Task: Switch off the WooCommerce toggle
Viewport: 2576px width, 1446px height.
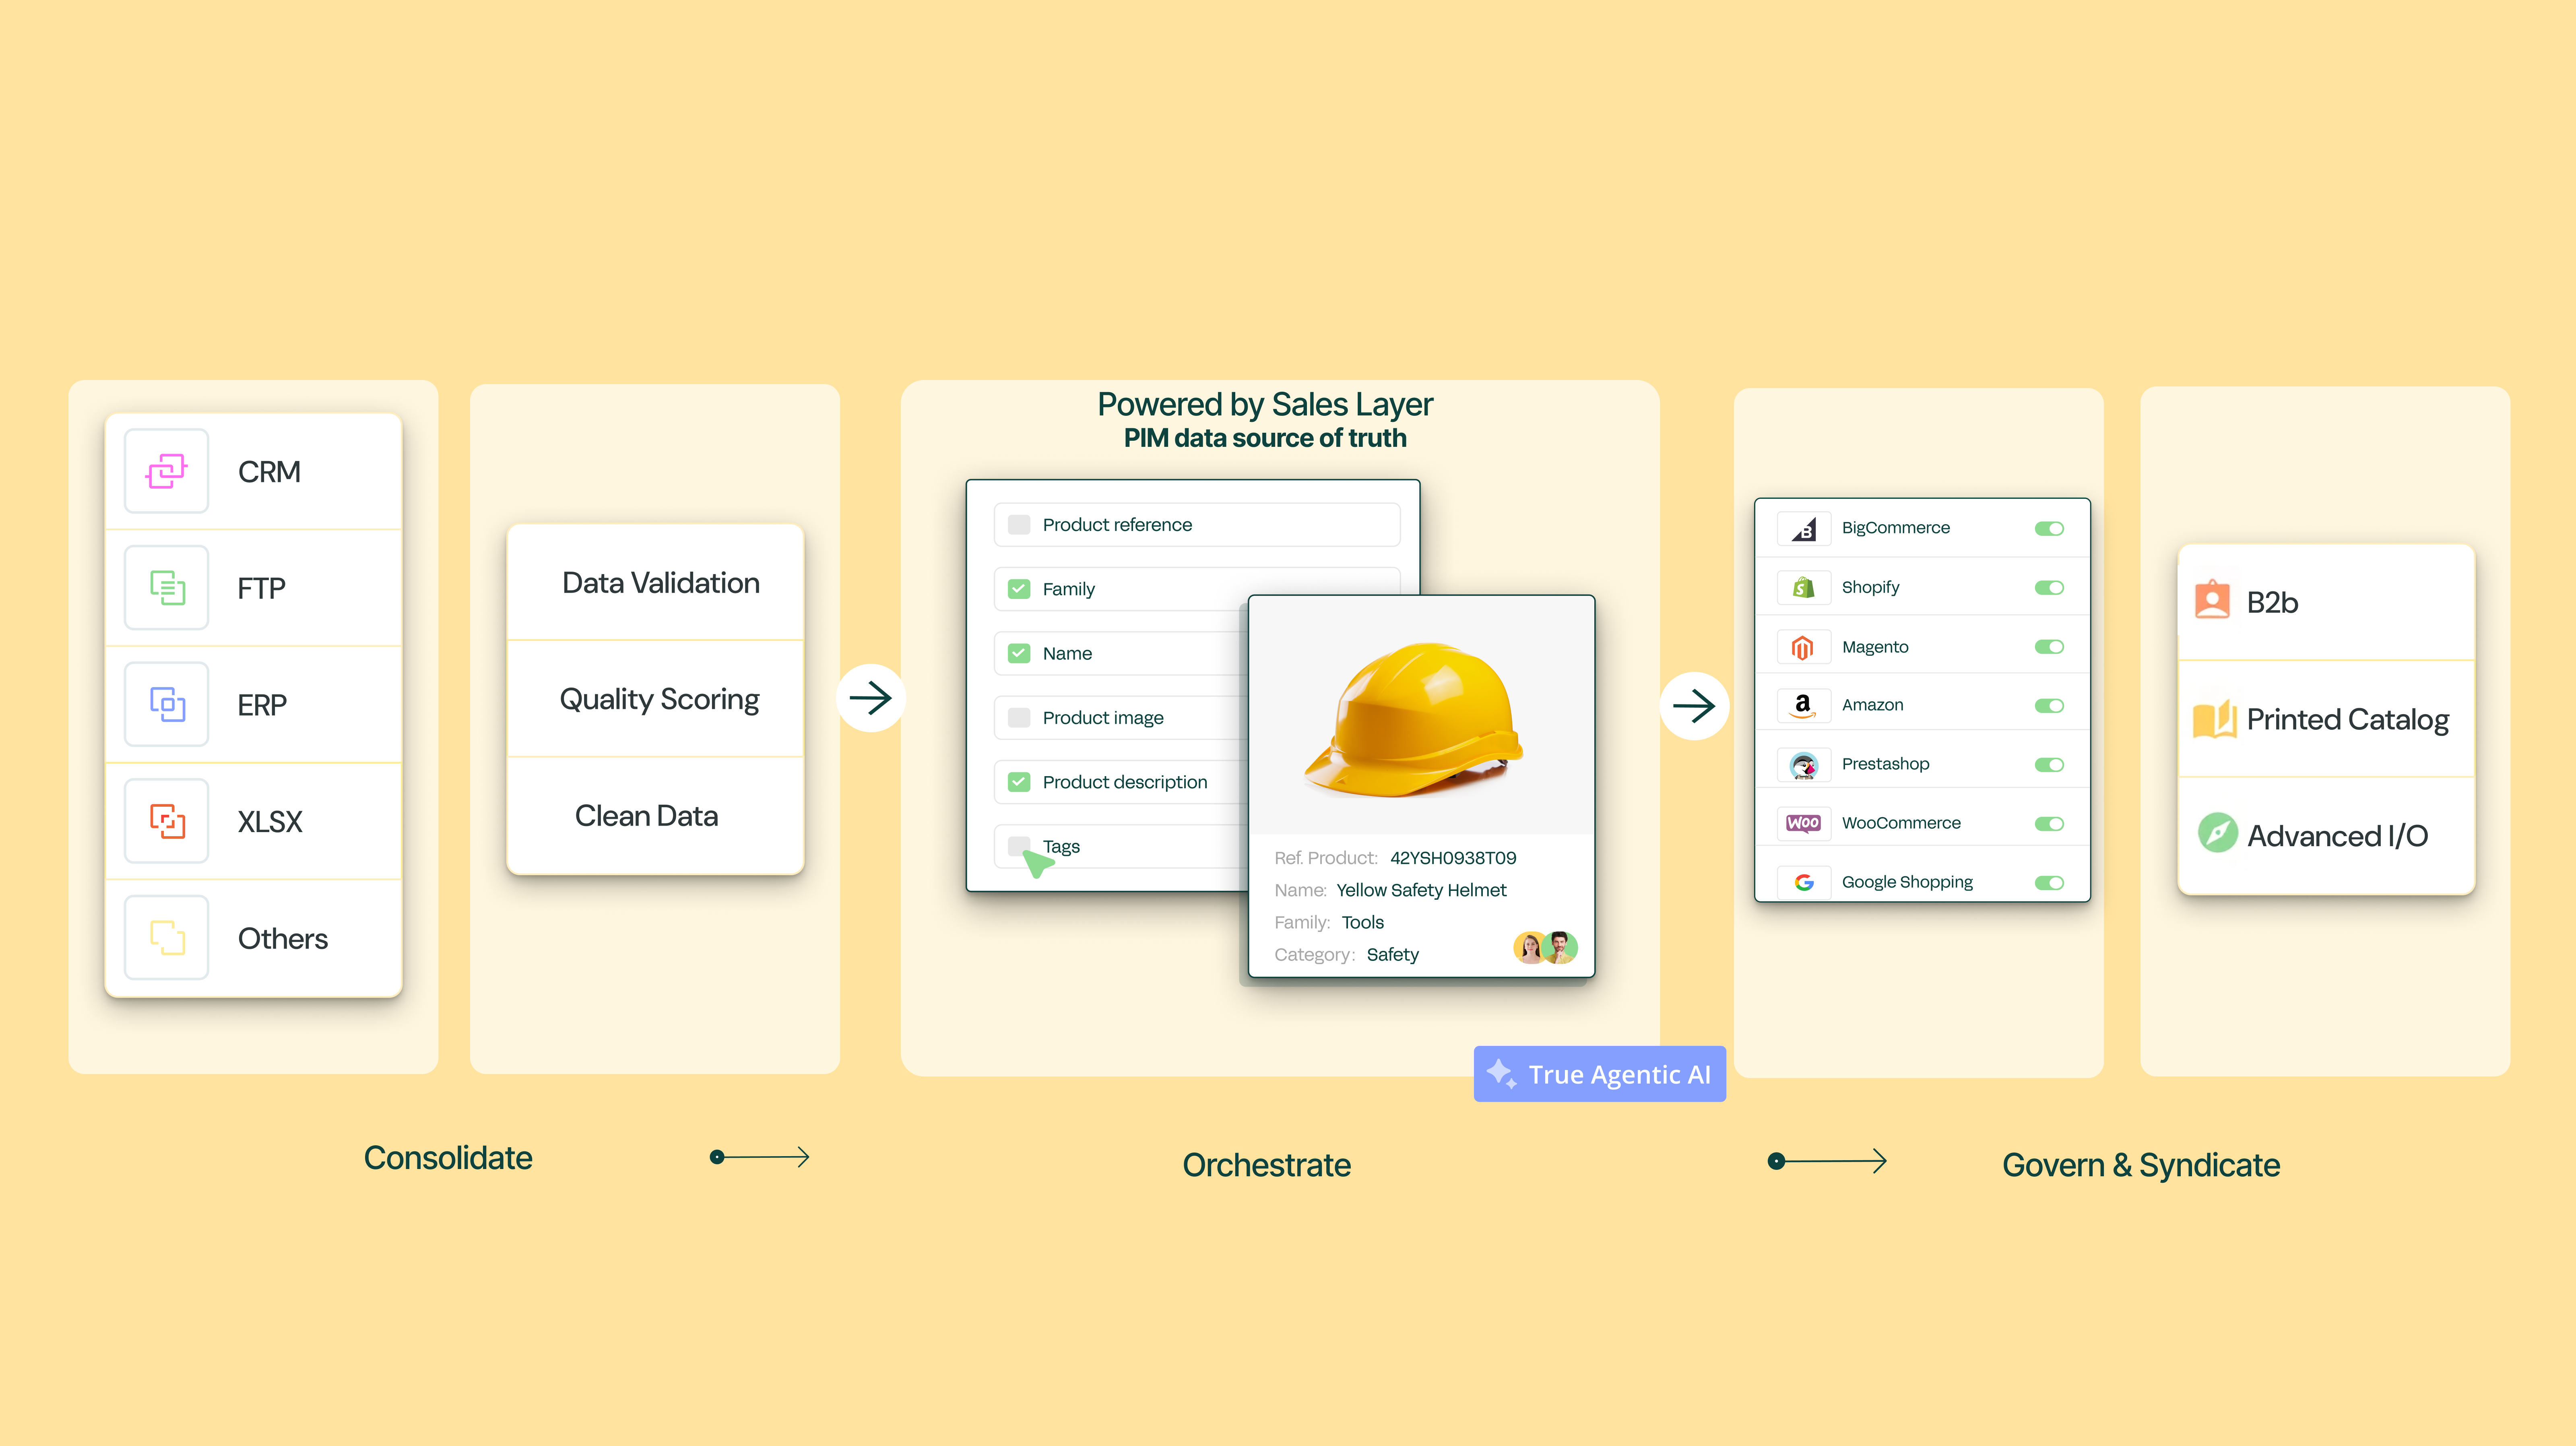Action: tap(2049, 824)
